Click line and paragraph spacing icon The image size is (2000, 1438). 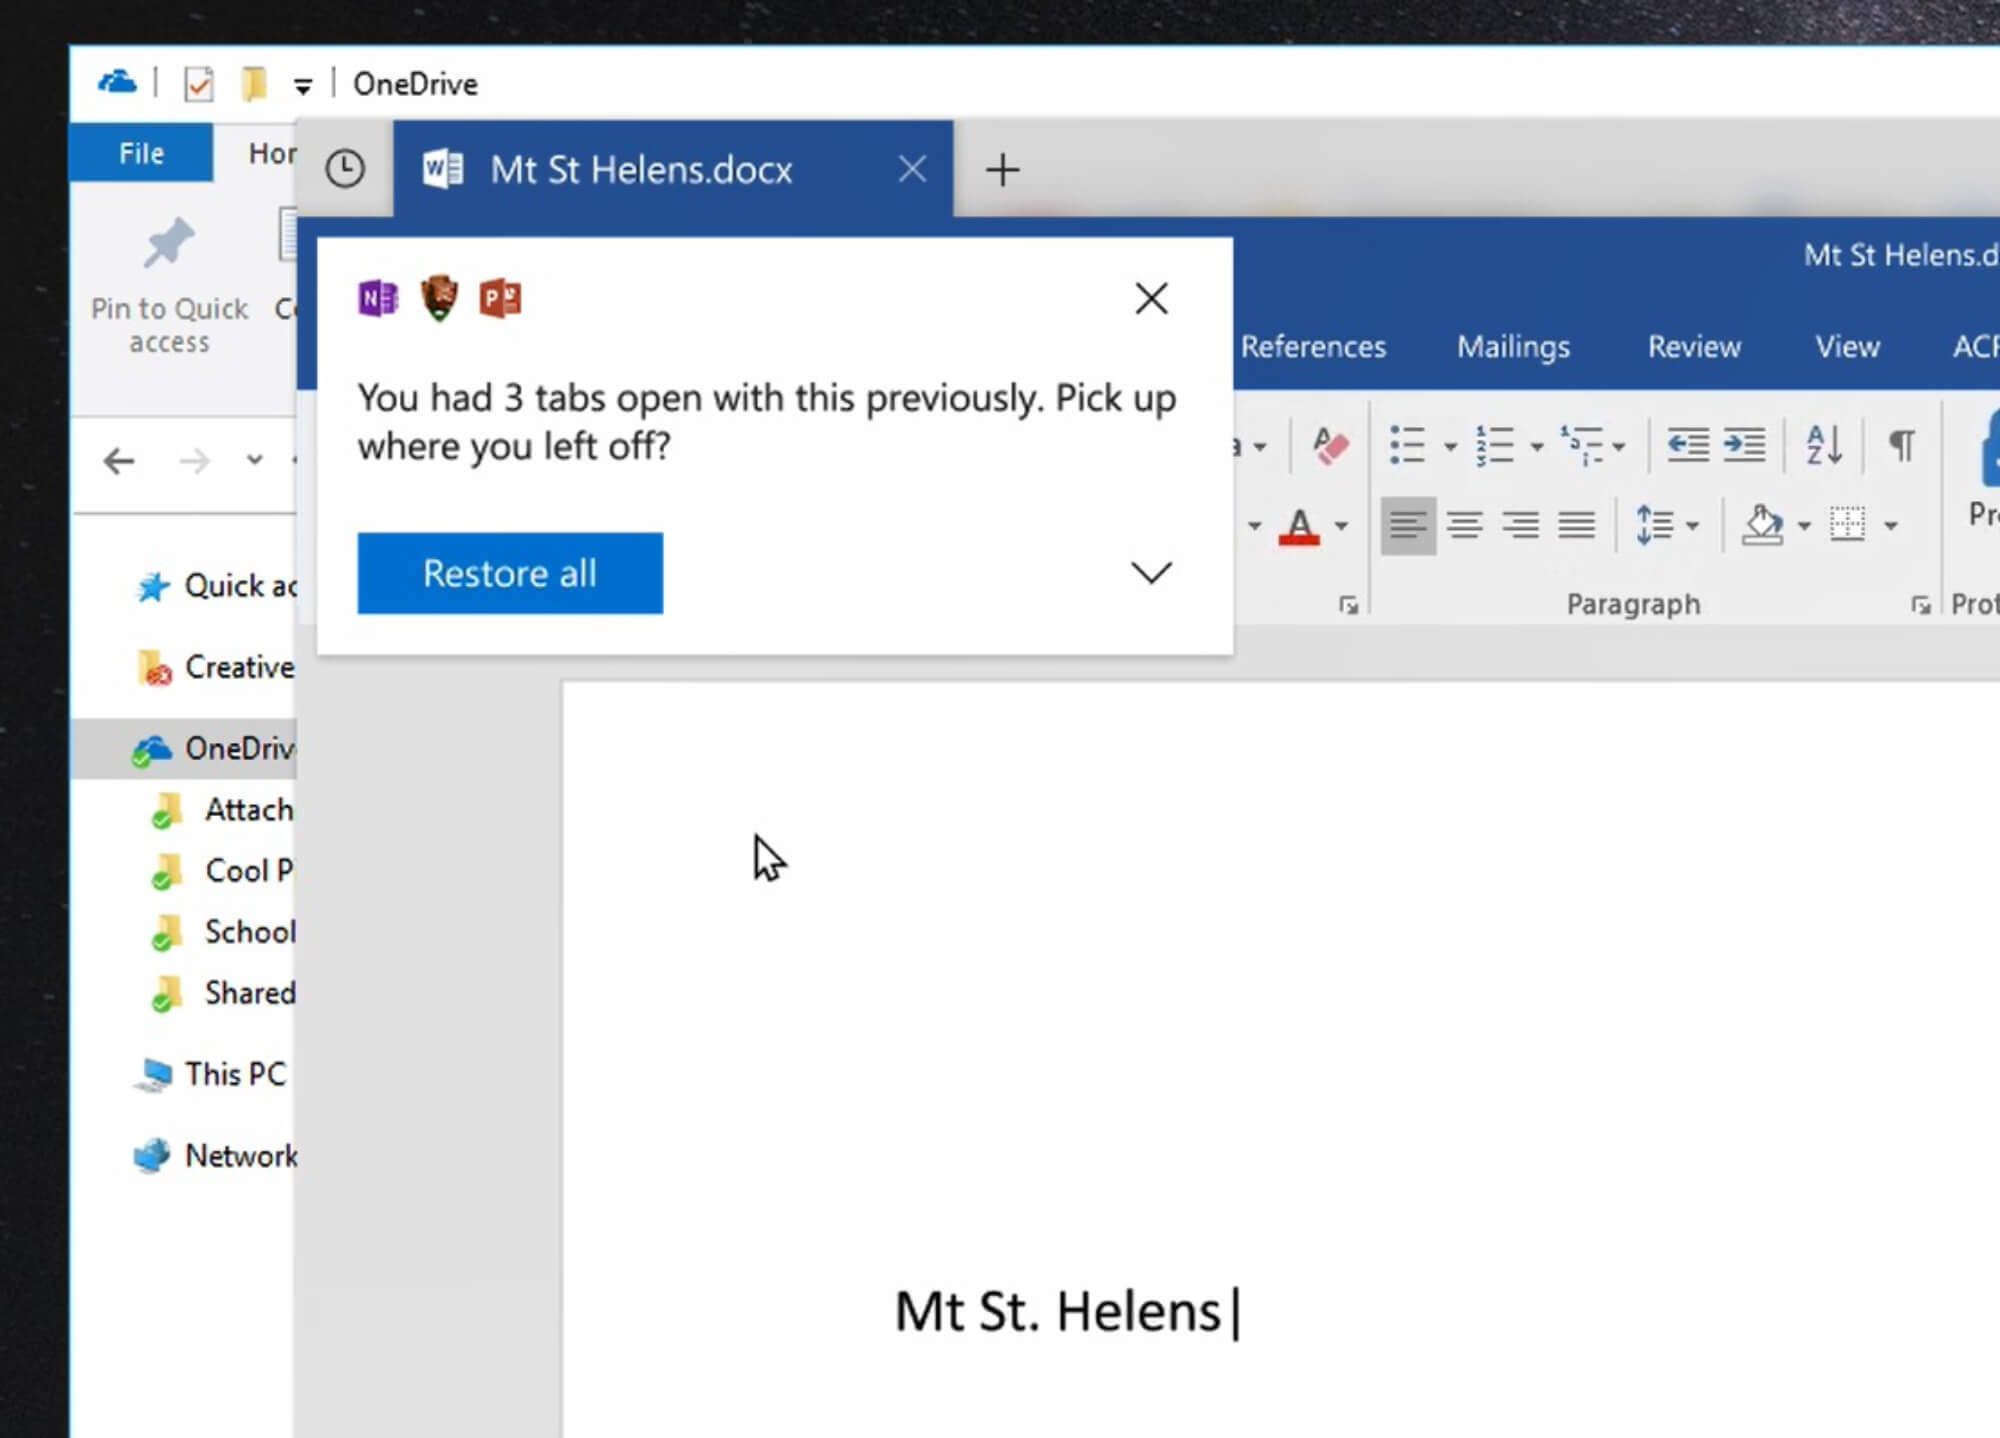pos(1654,525)
